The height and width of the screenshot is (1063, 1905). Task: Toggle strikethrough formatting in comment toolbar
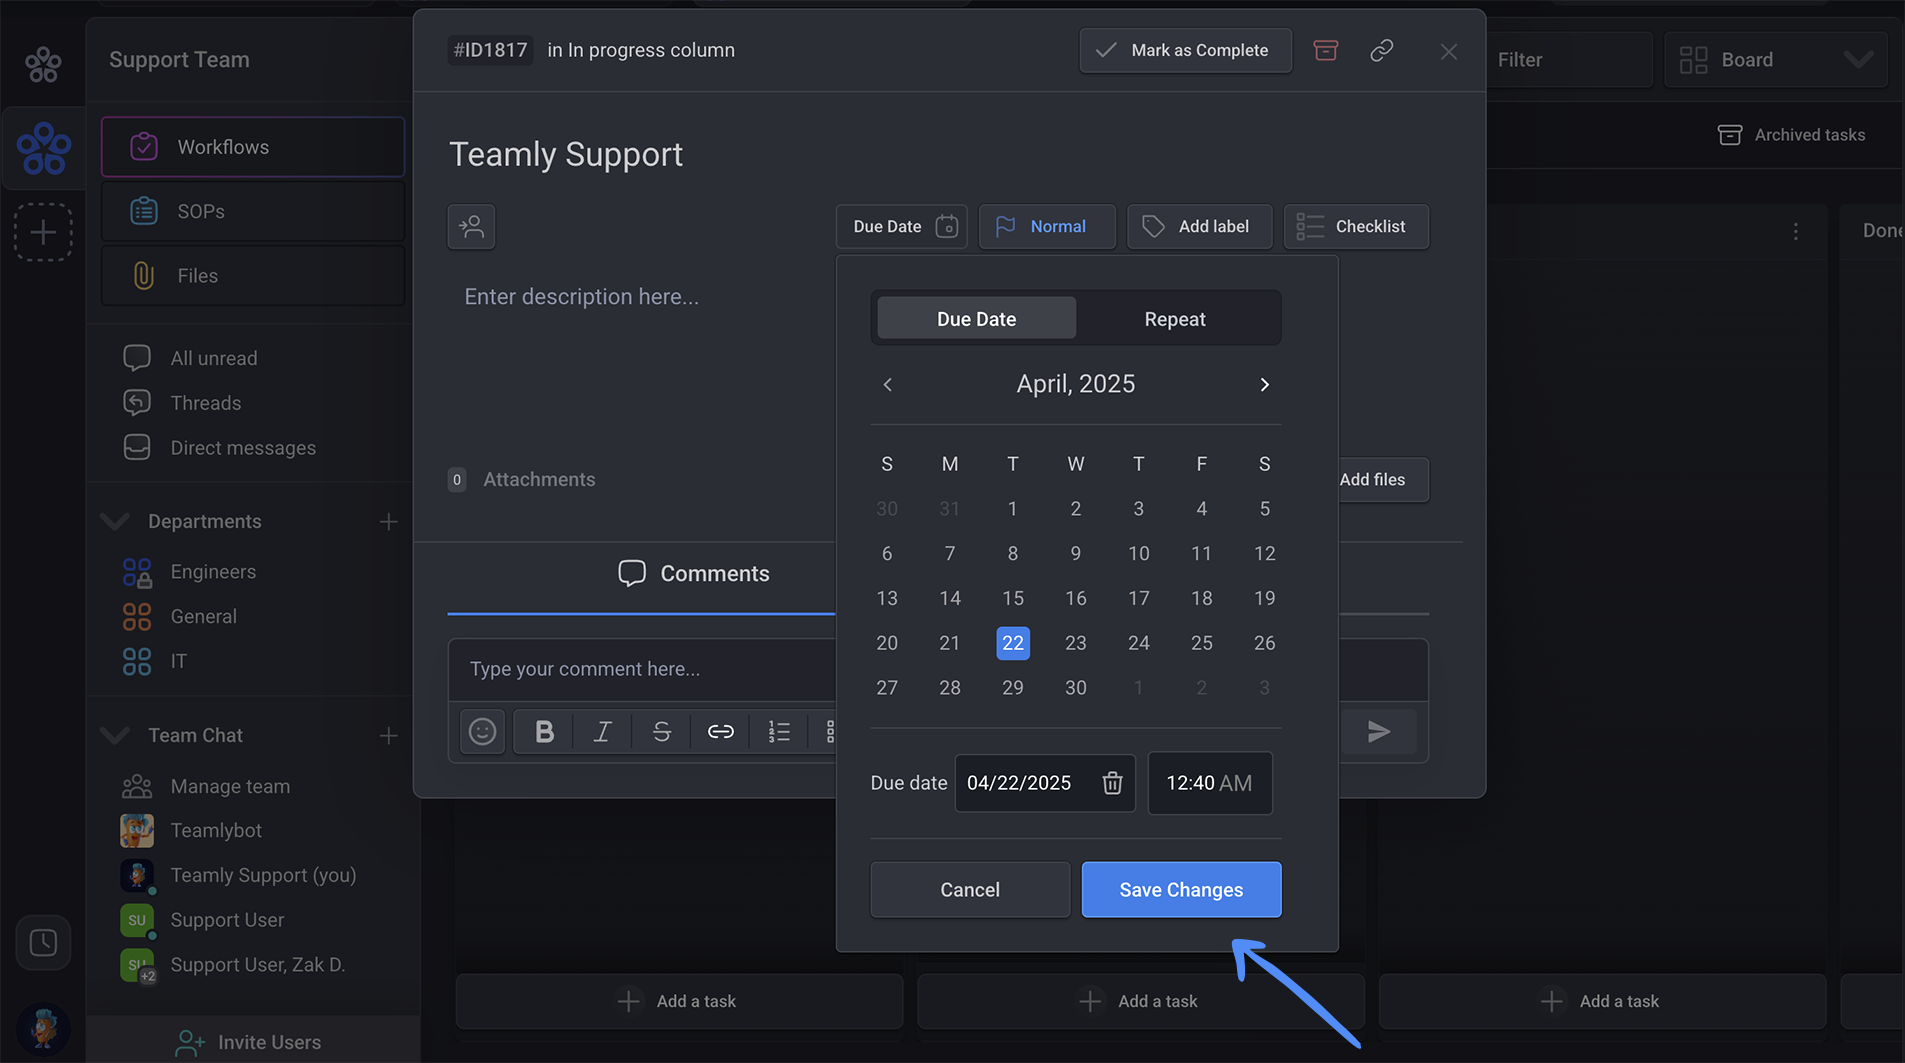point(661,732)
